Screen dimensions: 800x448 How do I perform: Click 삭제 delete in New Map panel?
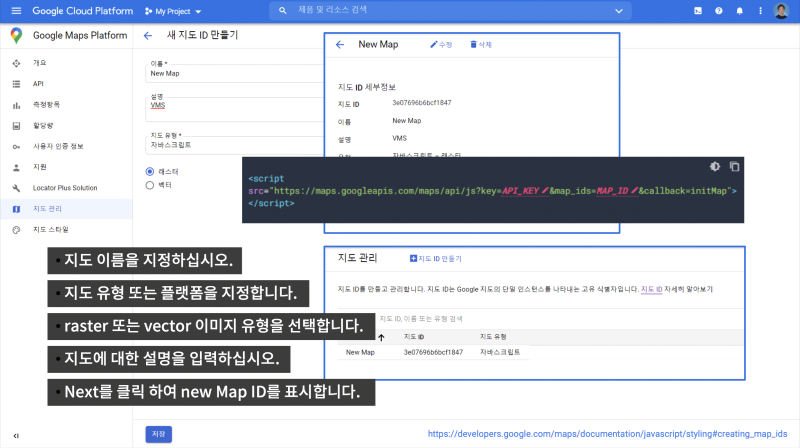pyautogui.click(x=481, y=45)
